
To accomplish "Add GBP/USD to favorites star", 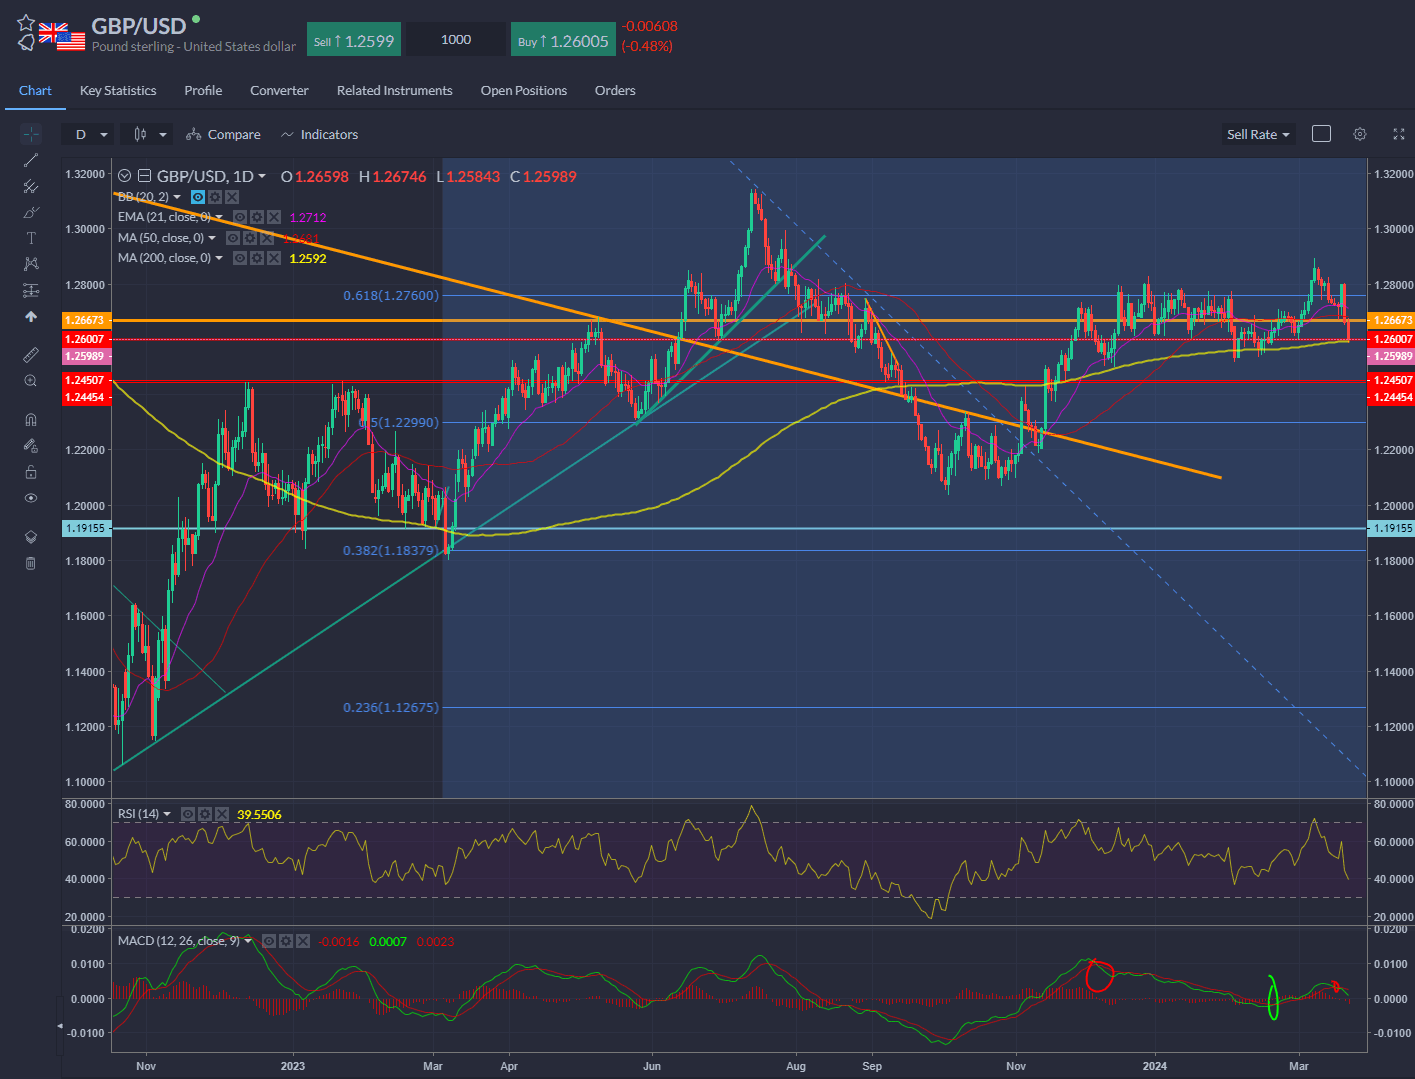I will click(x=26, y=24).
